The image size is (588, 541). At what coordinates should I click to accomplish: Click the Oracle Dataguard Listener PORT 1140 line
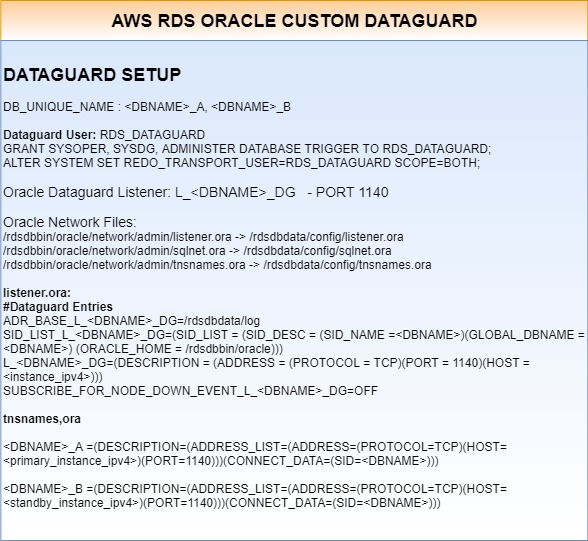click(x=195, y=192)
